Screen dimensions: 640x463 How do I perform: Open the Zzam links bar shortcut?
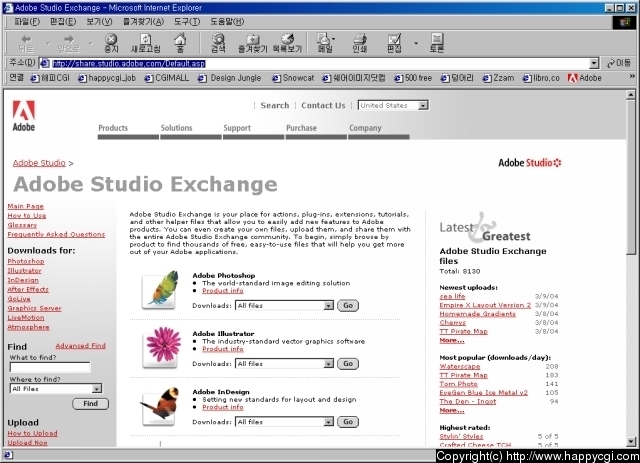(498, 78)
